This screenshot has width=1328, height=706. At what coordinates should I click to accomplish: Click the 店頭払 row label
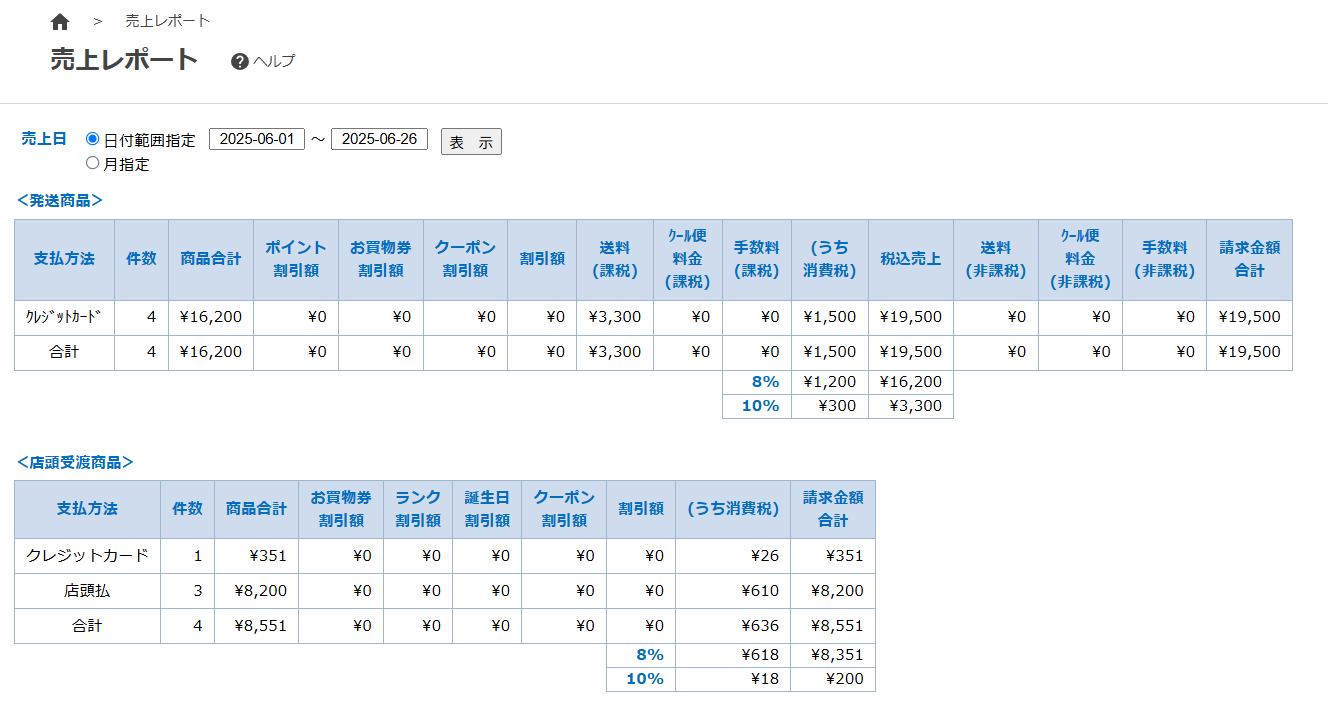point(87,591)
